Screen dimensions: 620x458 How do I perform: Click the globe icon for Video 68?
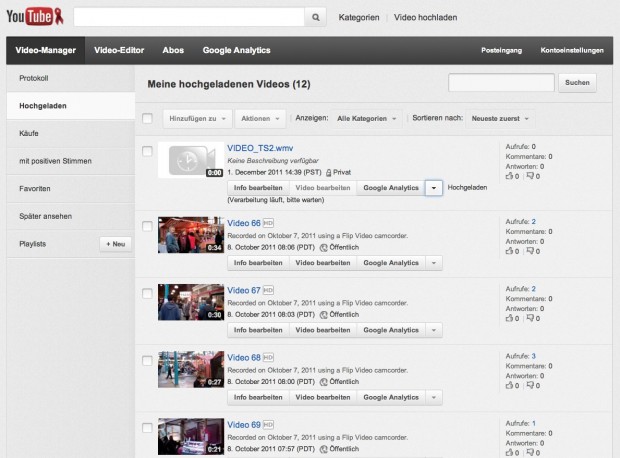[323, 382]
